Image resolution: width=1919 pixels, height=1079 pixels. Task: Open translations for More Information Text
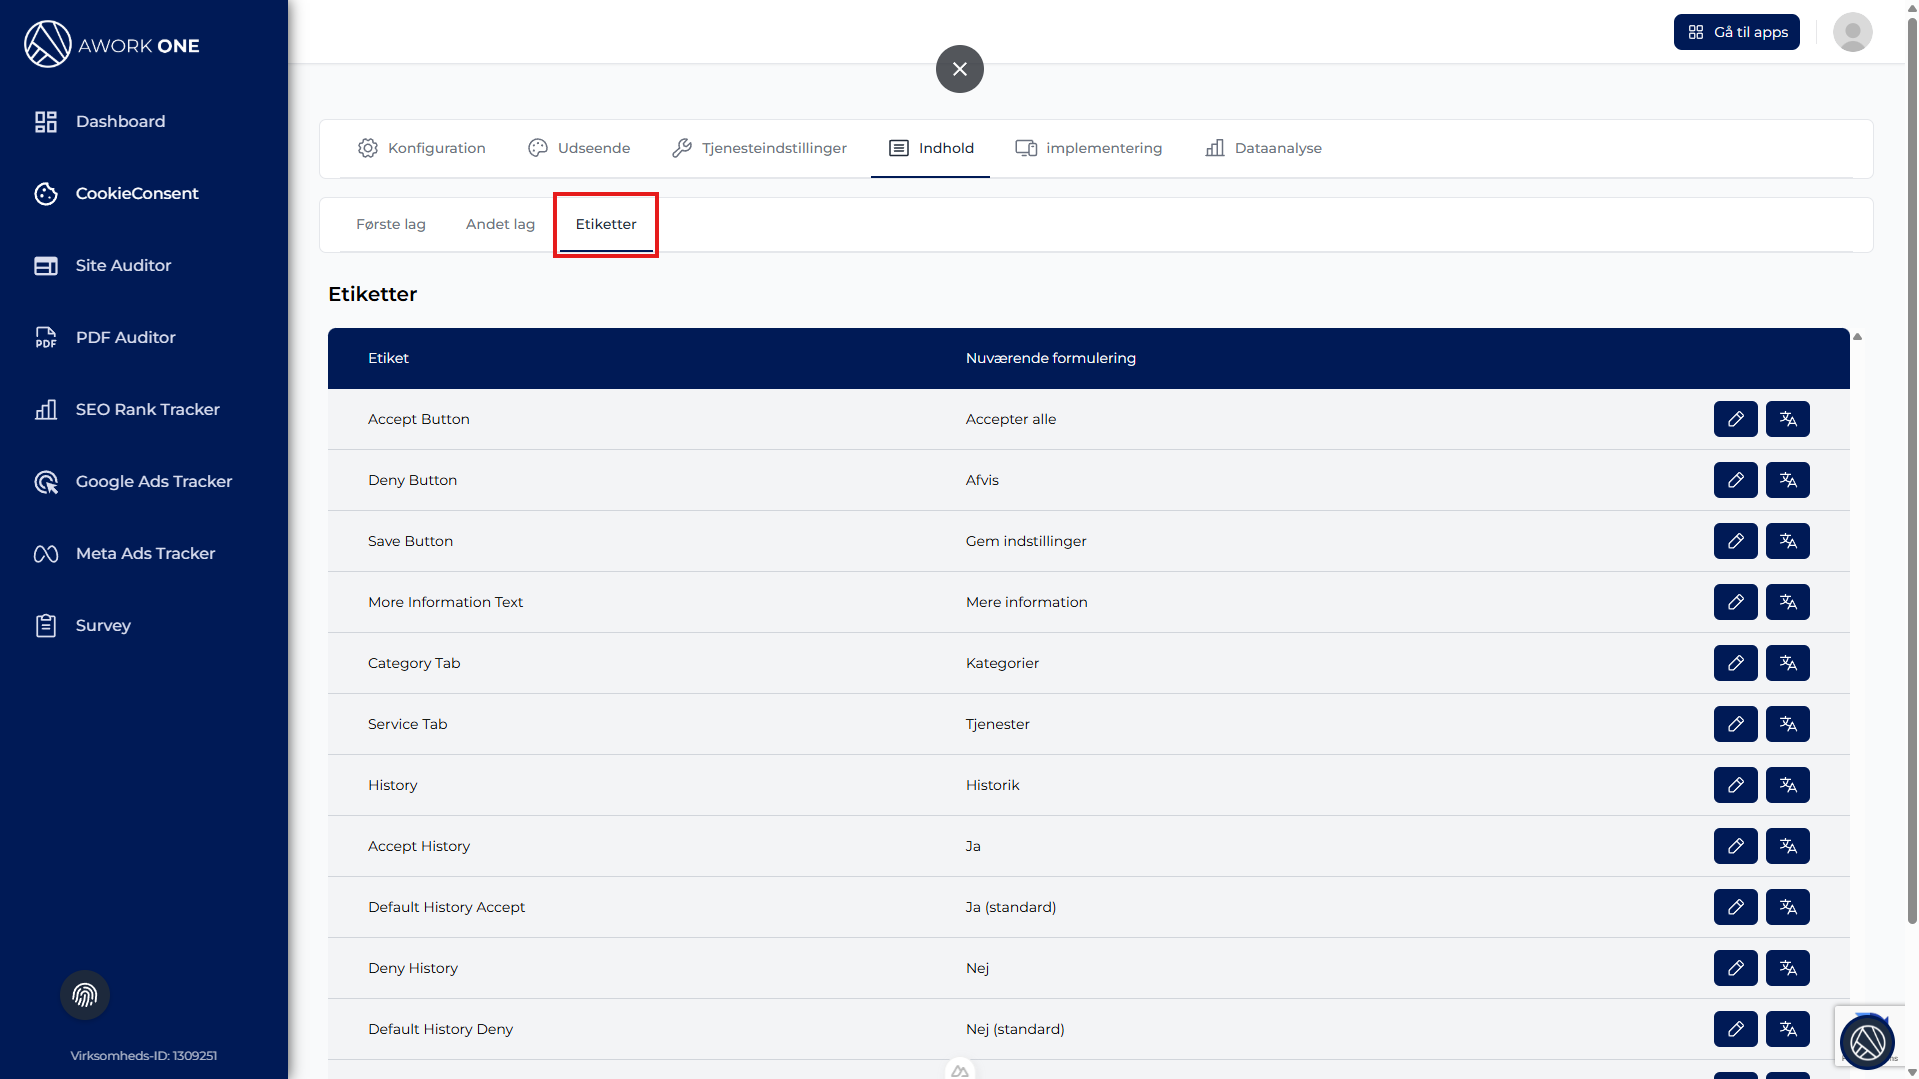coord(1787,602)
